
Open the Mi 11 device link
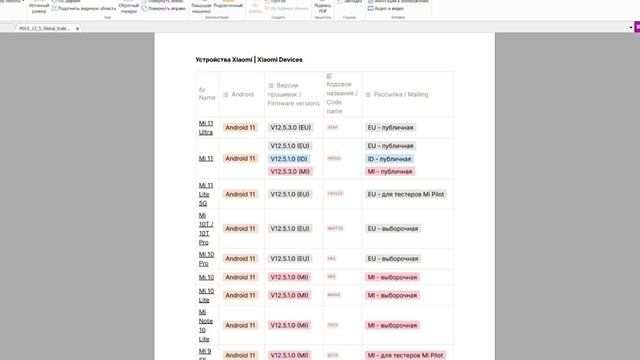(206, 158)
